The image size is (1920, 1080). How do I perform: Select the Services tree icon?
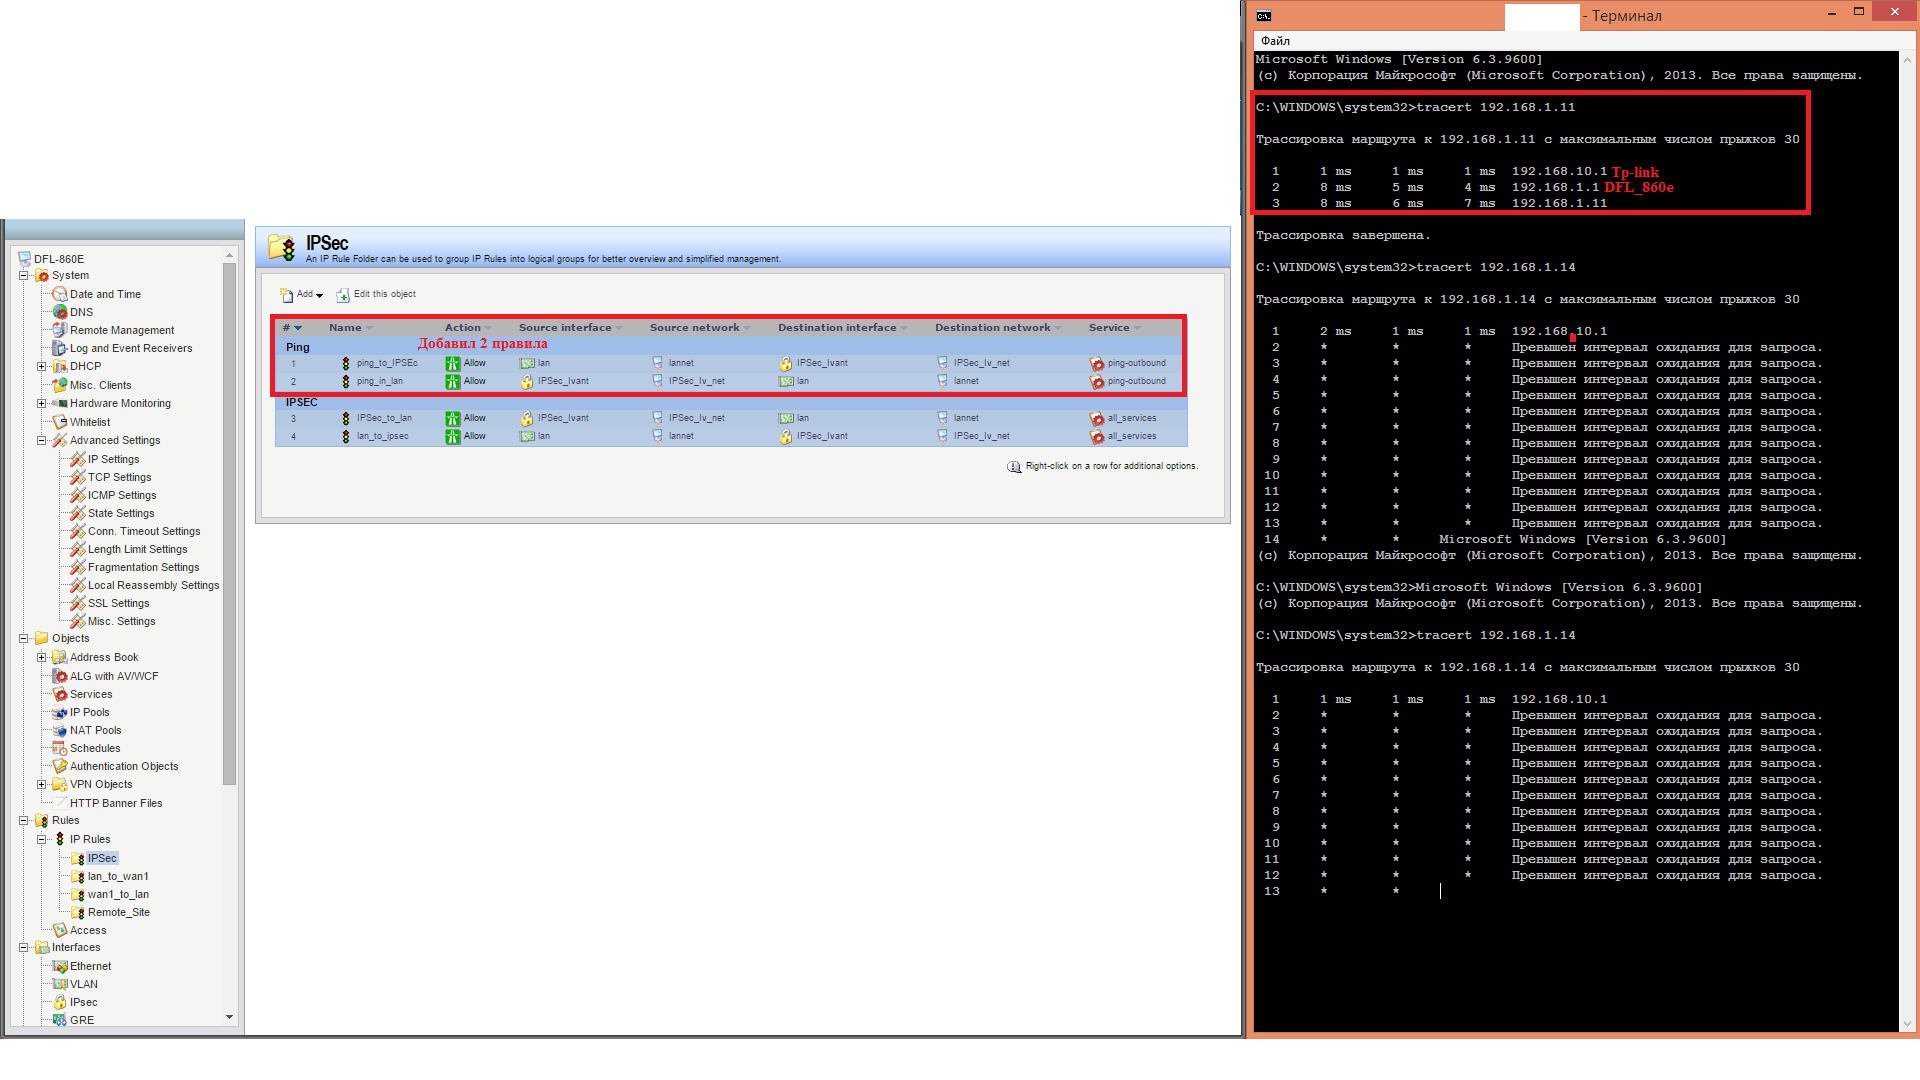60,694
